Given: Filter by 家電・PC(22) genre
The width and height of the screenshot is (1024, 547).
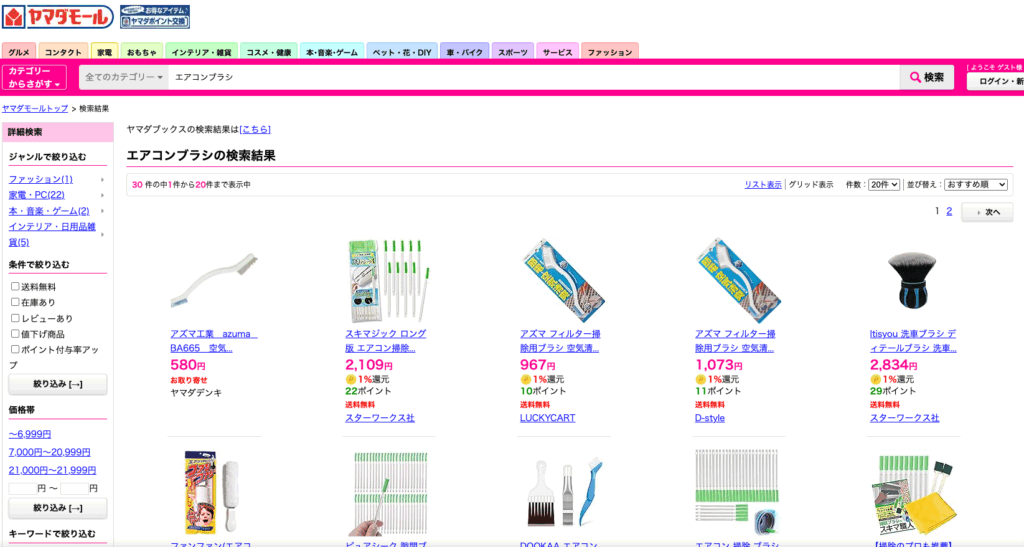Looking at the screenshot, I should click(x=37, y=195).
